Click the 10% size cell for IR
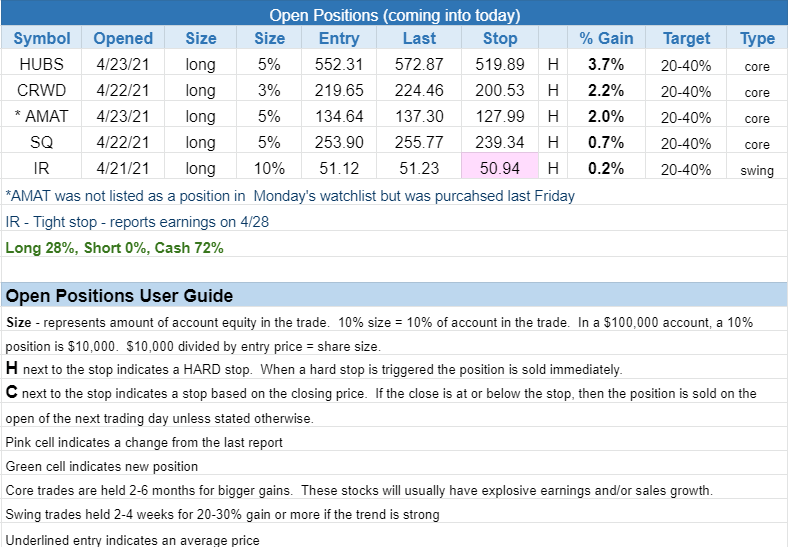Screen dimensions: 788x547 [269, 168]
